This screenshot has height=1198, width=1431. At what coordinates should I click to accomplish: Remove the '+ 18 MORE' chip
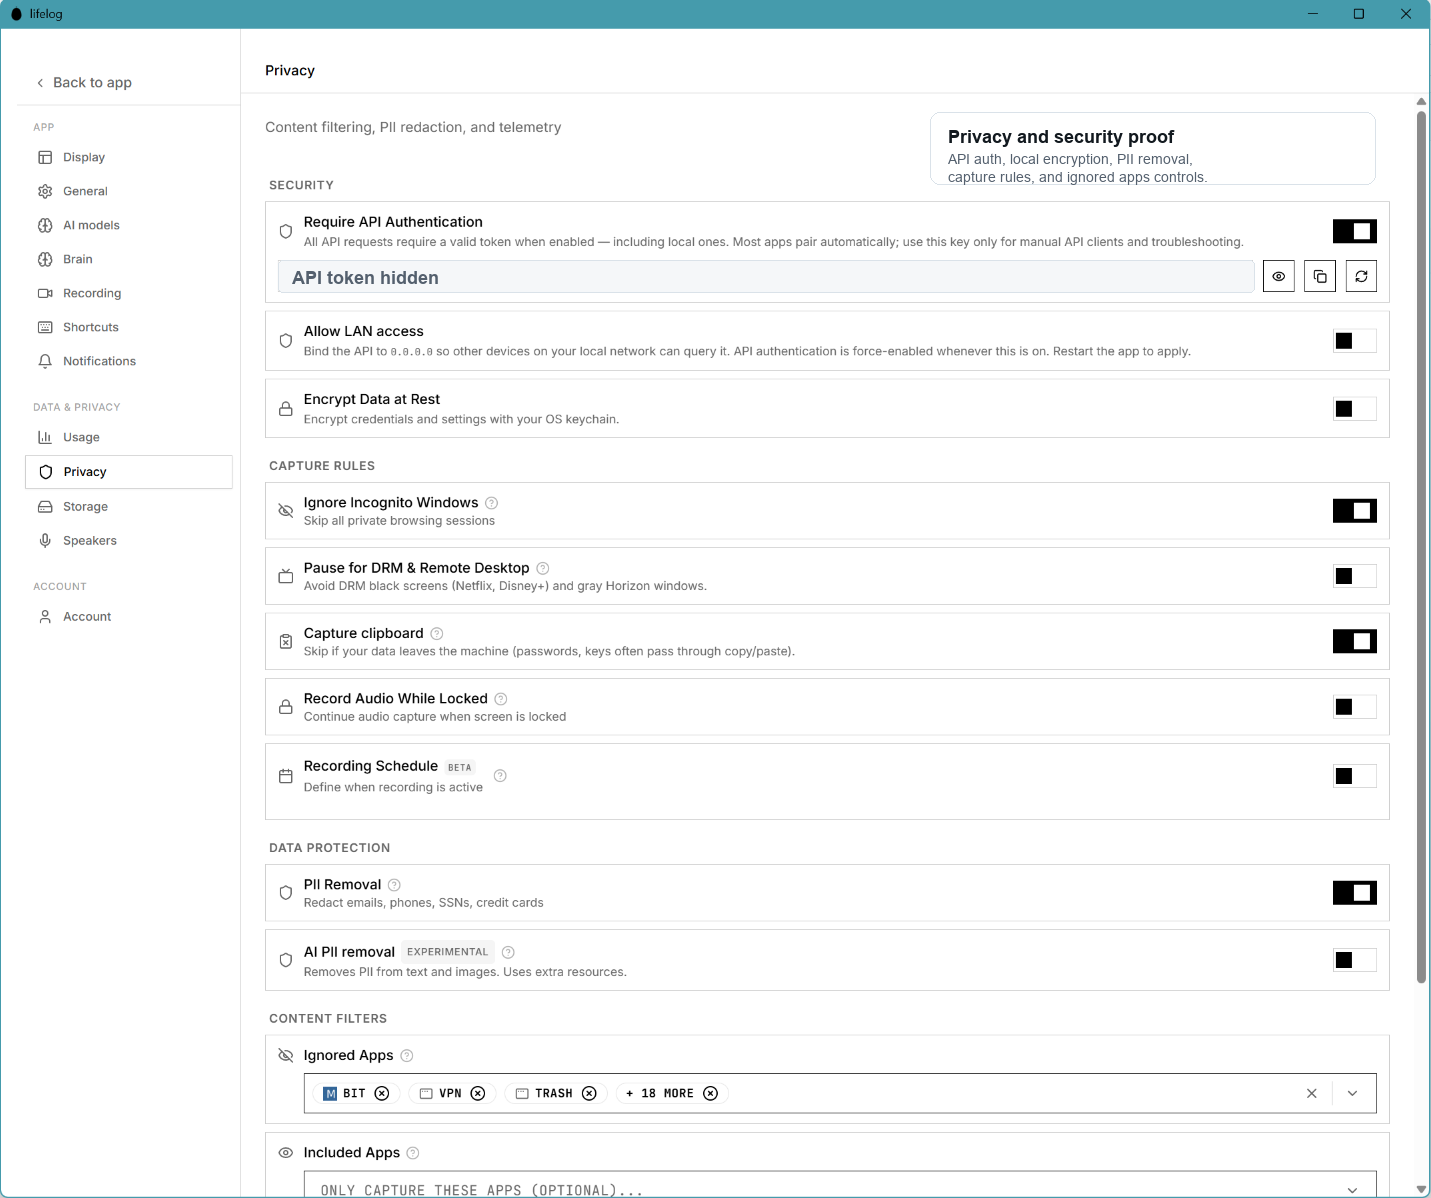click(710, 1093)
